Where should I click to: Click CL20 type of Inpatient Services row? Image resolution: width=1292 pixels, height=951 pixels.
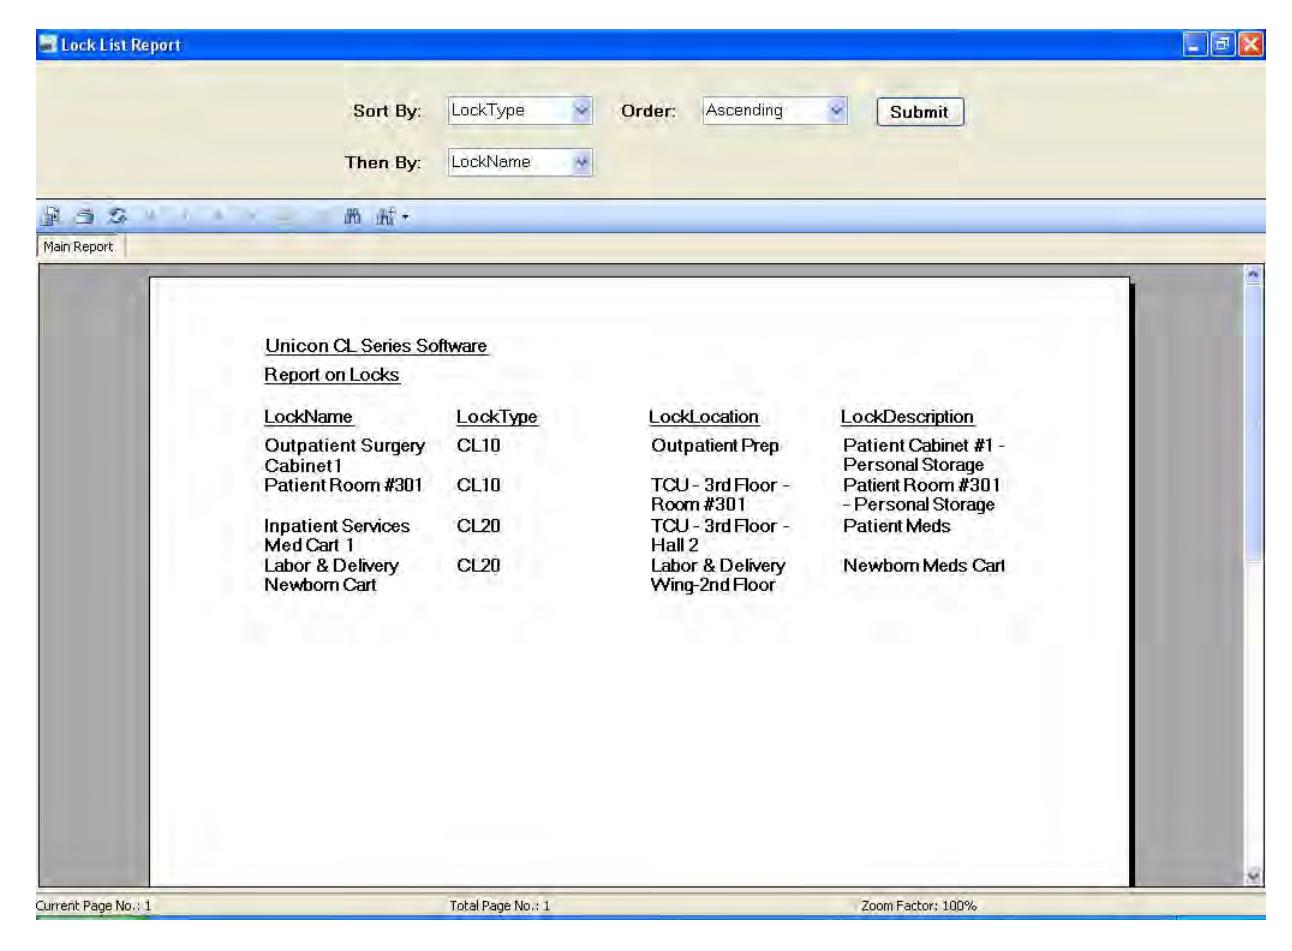[478, 525]
